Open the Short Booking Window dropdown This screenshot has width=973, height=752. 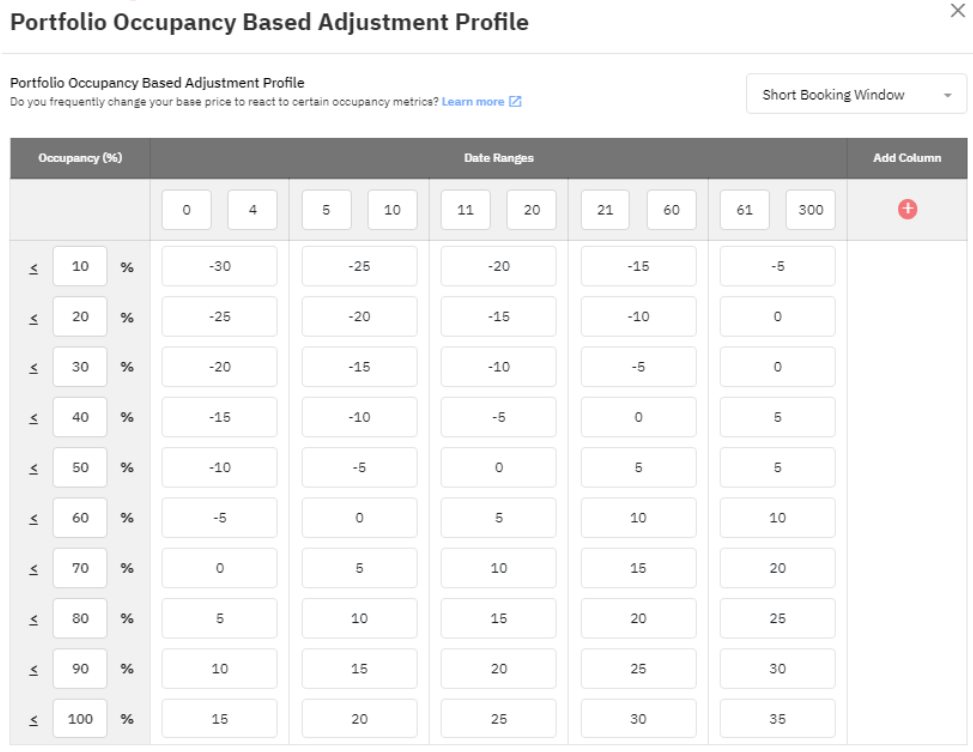[856, 95]
